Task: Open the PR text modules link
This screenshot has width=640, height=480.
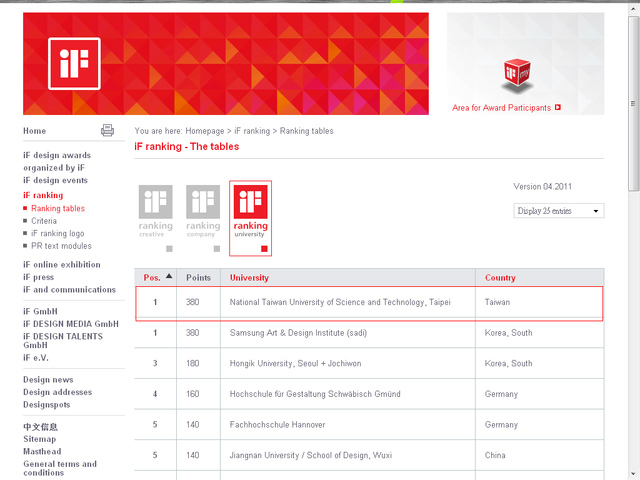Action: point(61,246)
